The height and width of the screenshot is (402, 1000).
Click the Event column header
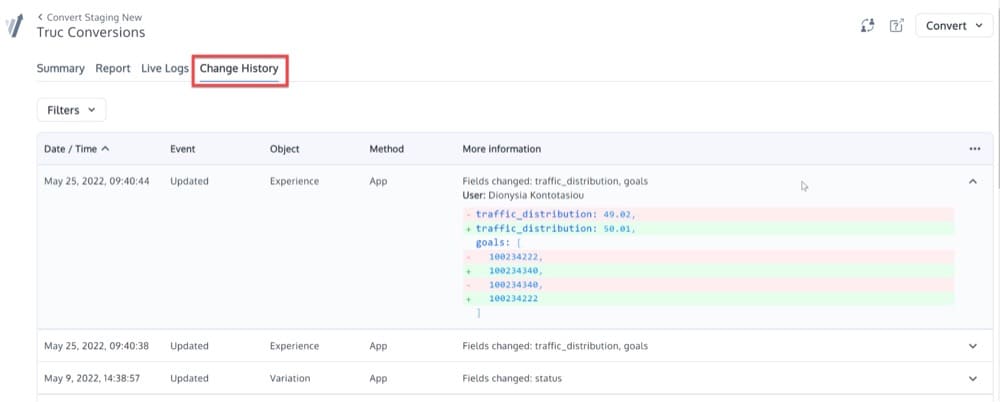[x=182, y=149]
